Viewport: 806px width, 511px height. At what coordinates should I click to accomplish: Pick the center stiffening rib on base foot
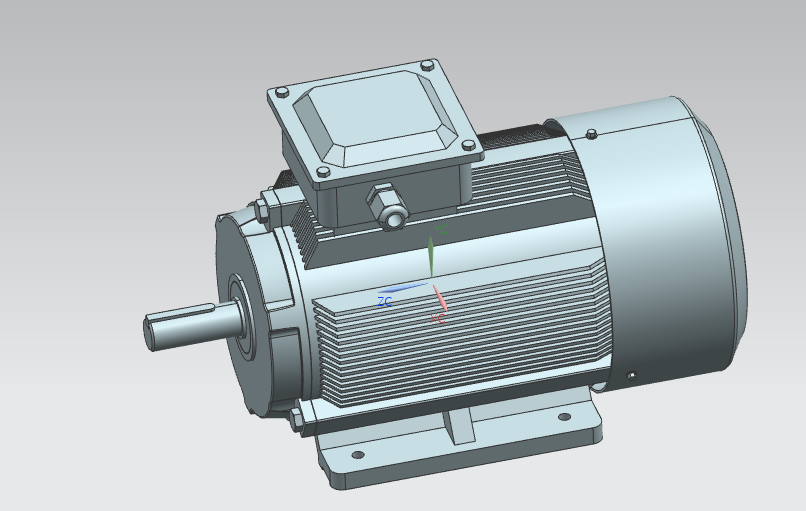pos(459,425)
